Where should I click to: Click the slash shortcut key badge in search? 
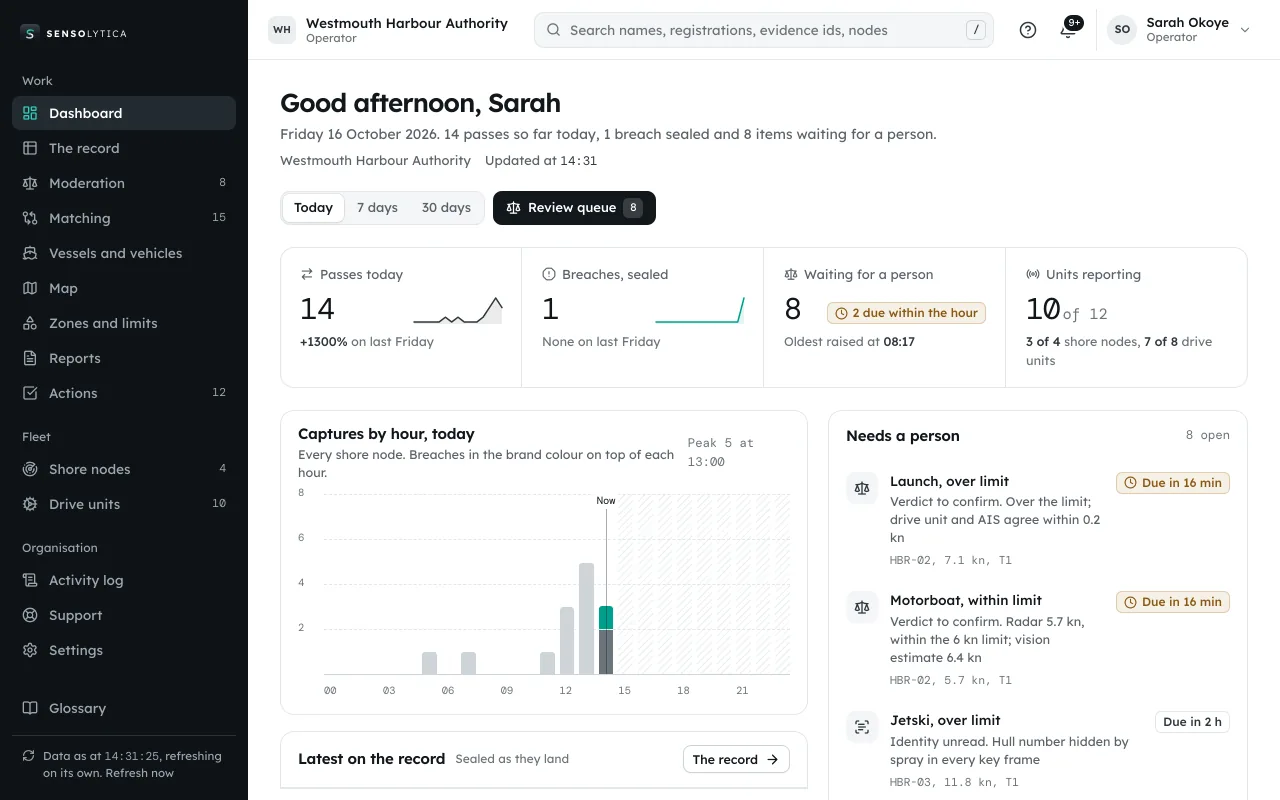976,30
